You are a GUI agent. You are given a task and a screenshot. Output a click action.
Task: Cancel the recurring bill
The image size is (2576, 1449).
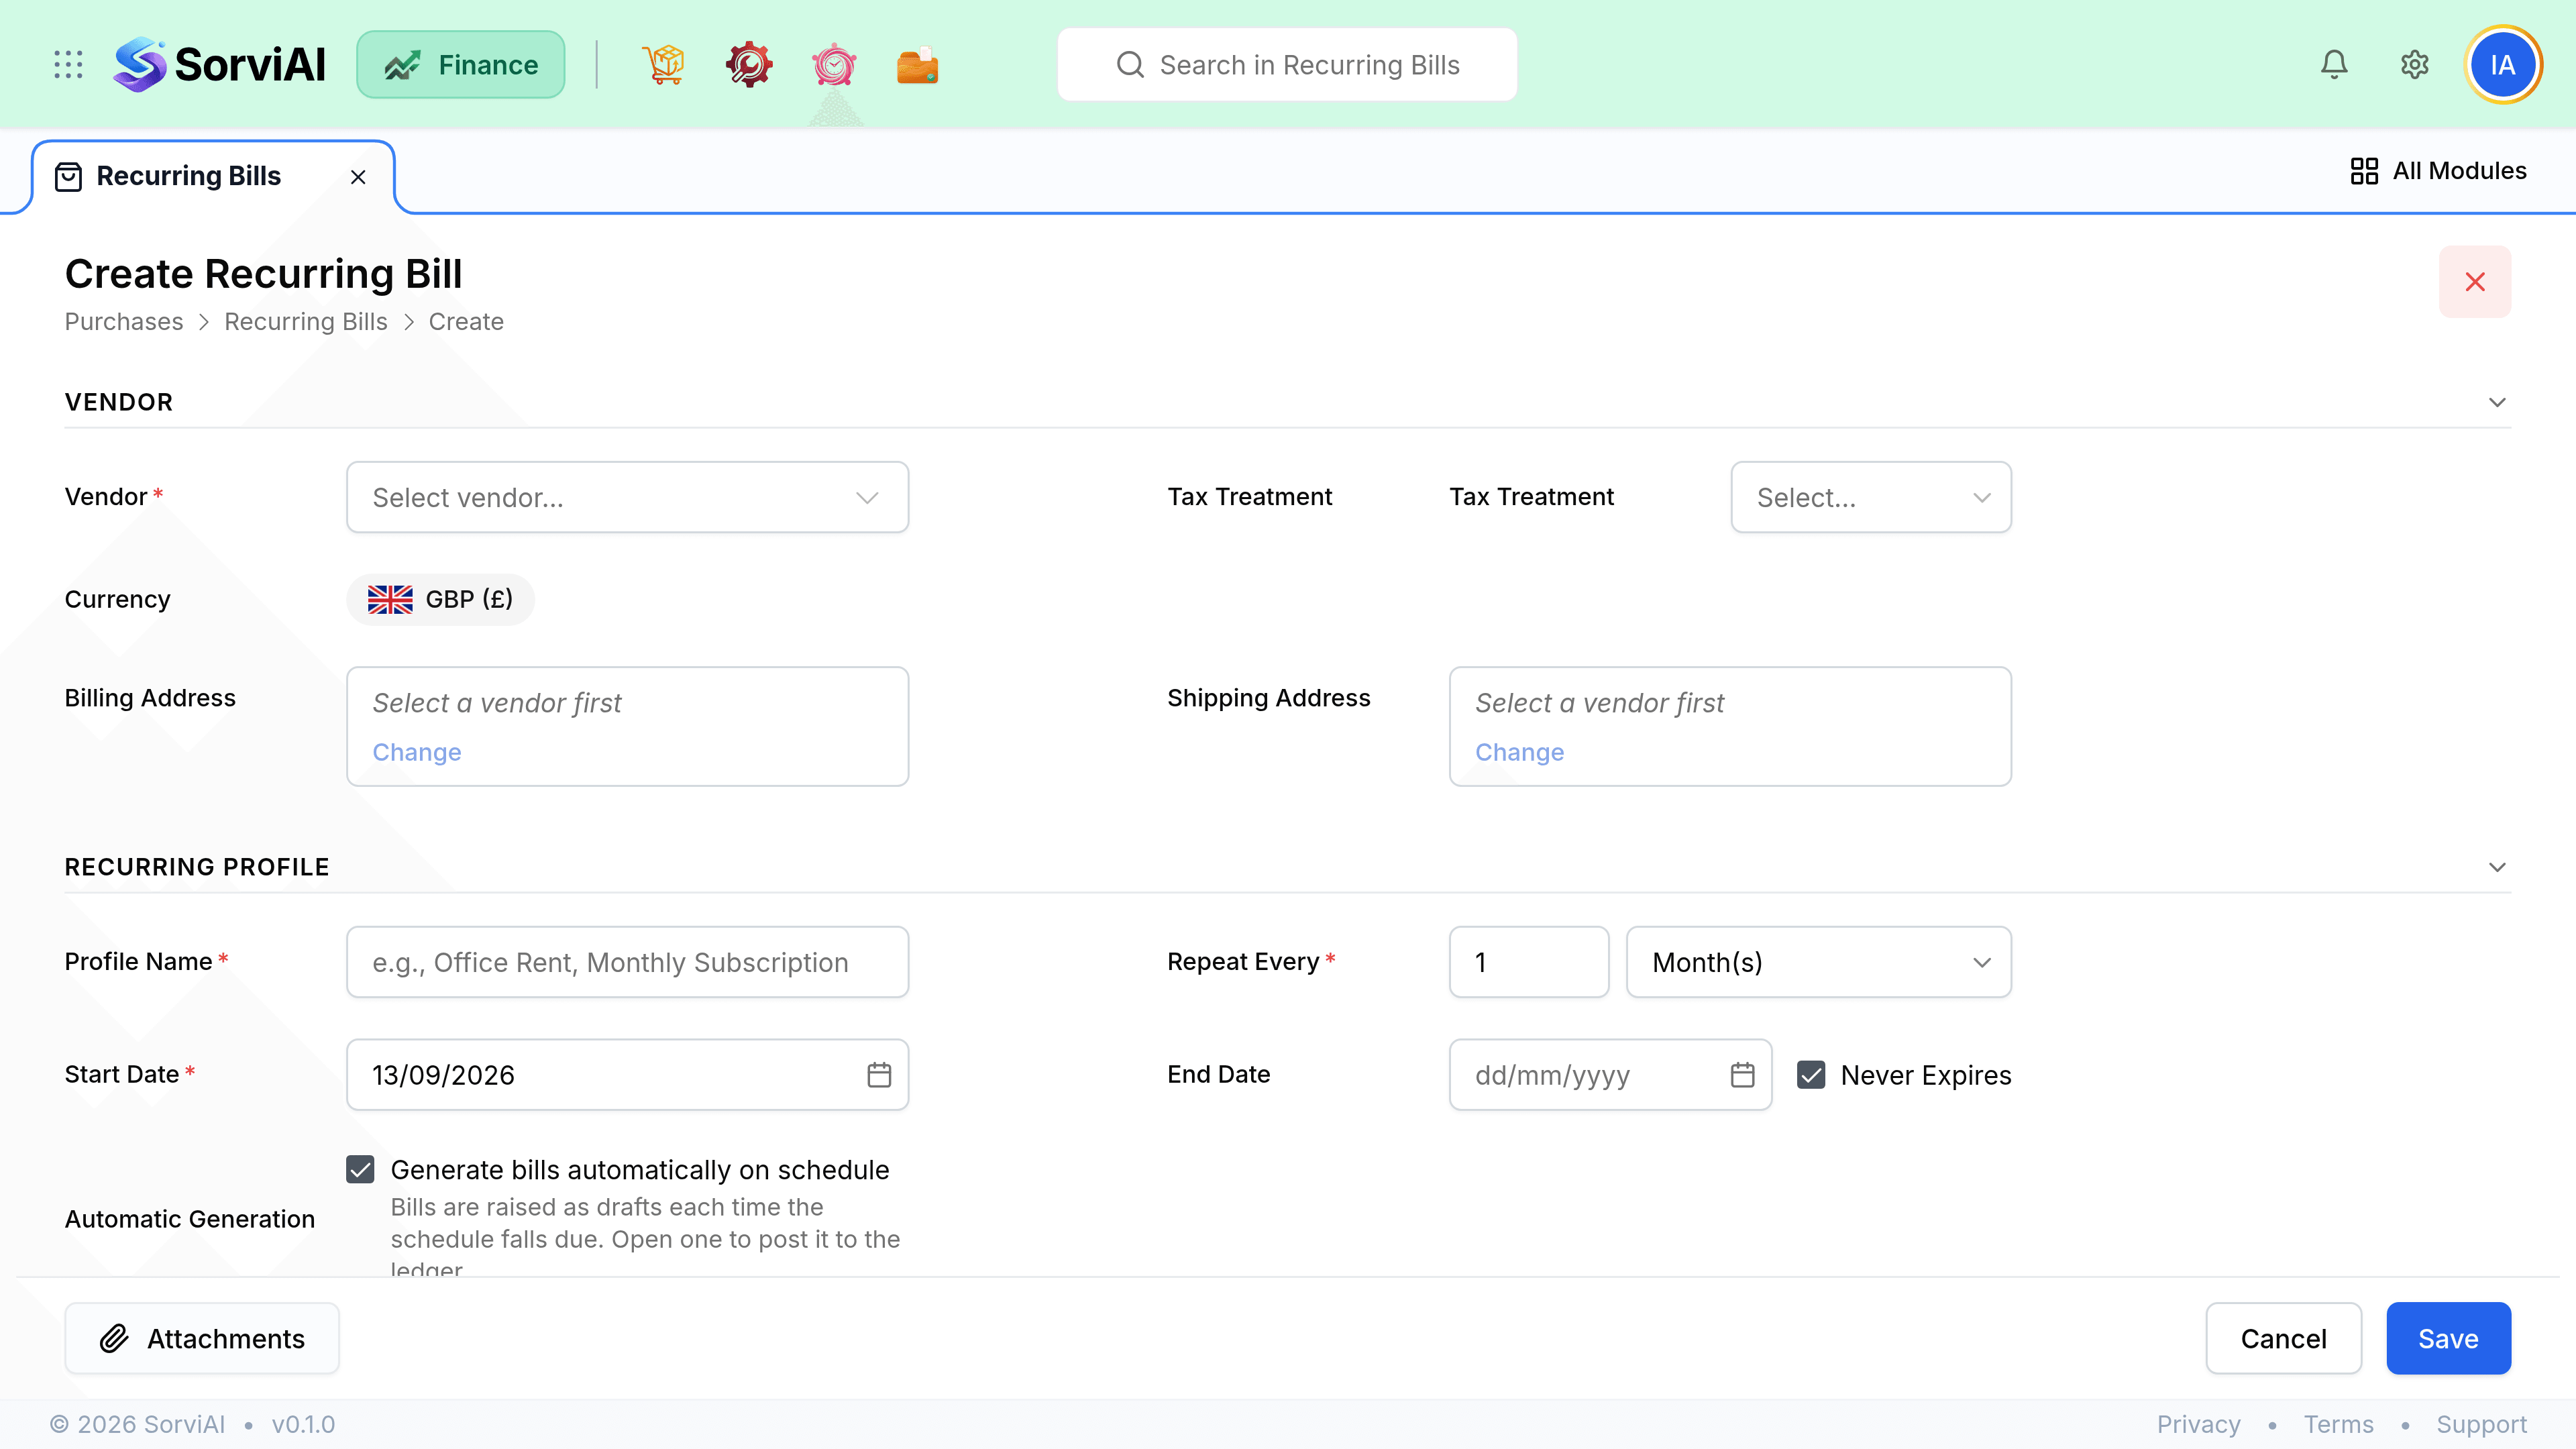tap(2283, 1339)
